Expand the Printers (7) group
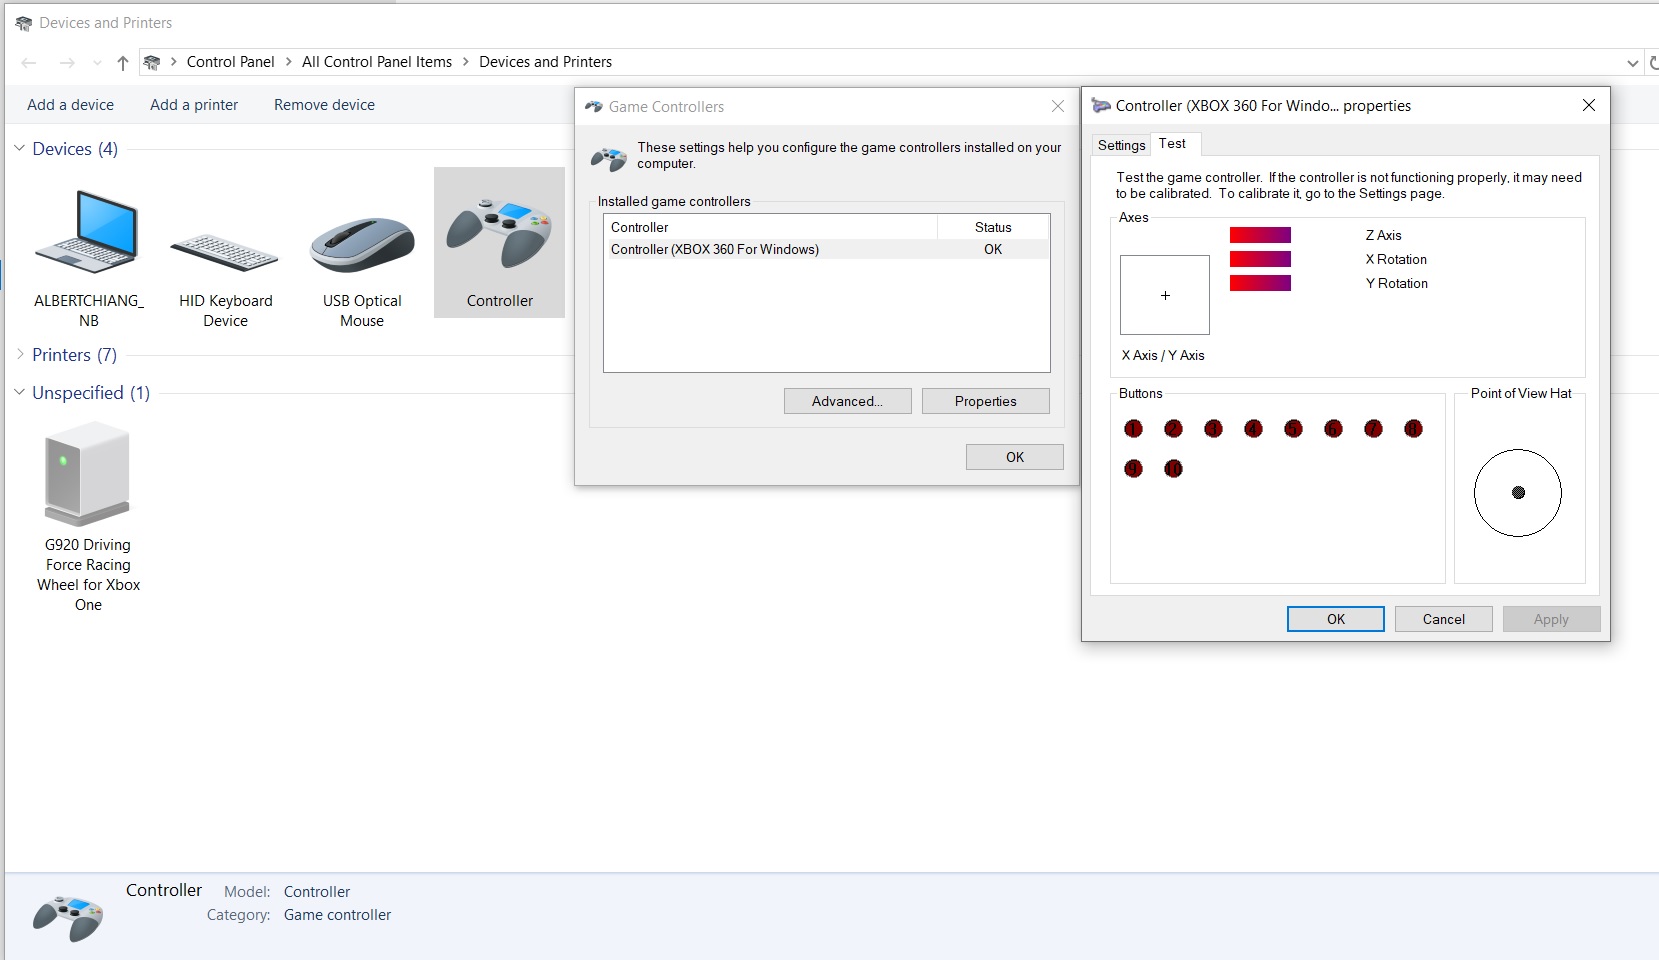Screen dimensions: 1659x960 click(x=19, y=354)
